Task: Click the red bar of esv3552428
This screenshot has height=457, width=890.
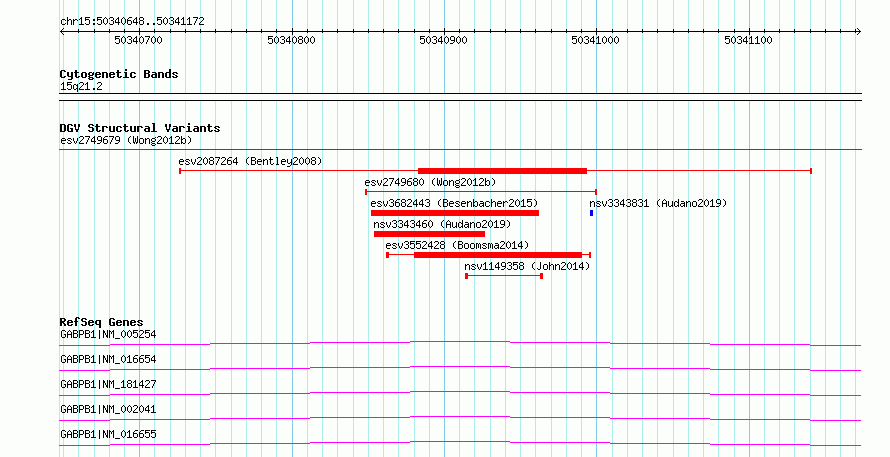Action: point(498,255)
